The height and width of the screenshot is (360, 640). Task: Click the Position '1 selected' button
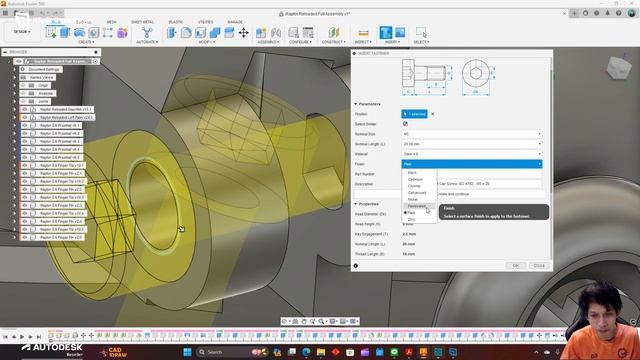pos(414,114)
